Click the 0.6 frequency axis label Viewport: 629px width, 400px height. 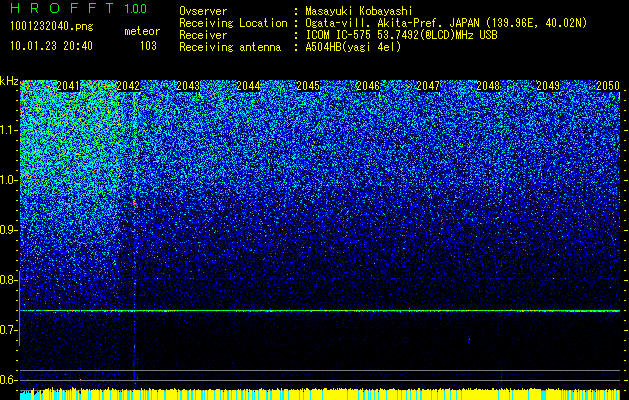point(8,380)
